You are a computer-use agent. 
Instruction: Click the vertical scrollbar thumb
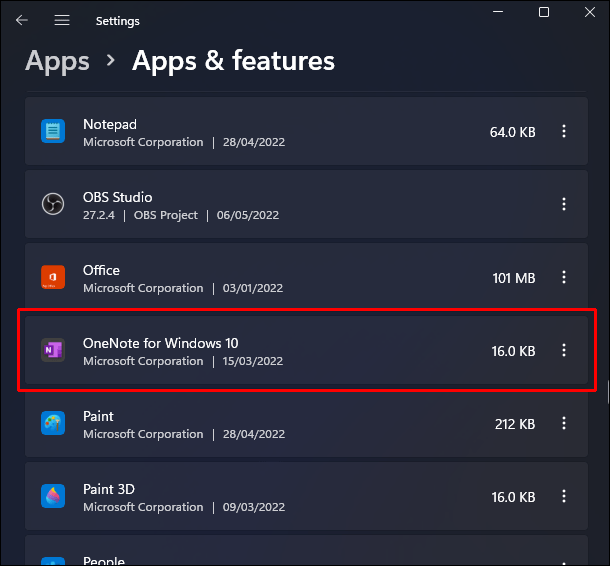(x=608, y=393)
